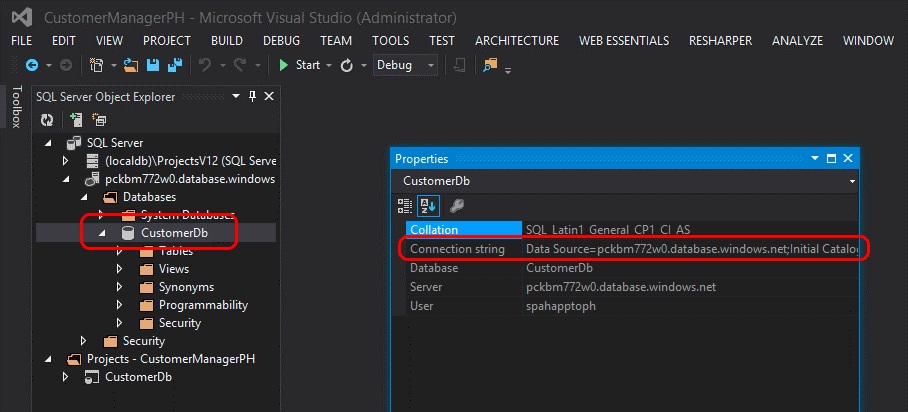This screenshot has height=412, width=908.
Task: Click the Undo arrow icon
Action: [204, 65]
